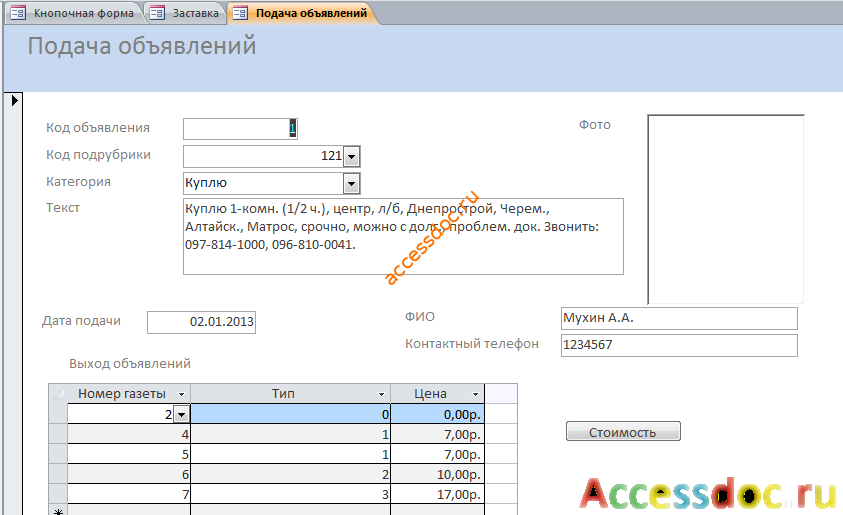Open the Цена column filter arrow
Viewport: 843px width, 515px height.
475,394
